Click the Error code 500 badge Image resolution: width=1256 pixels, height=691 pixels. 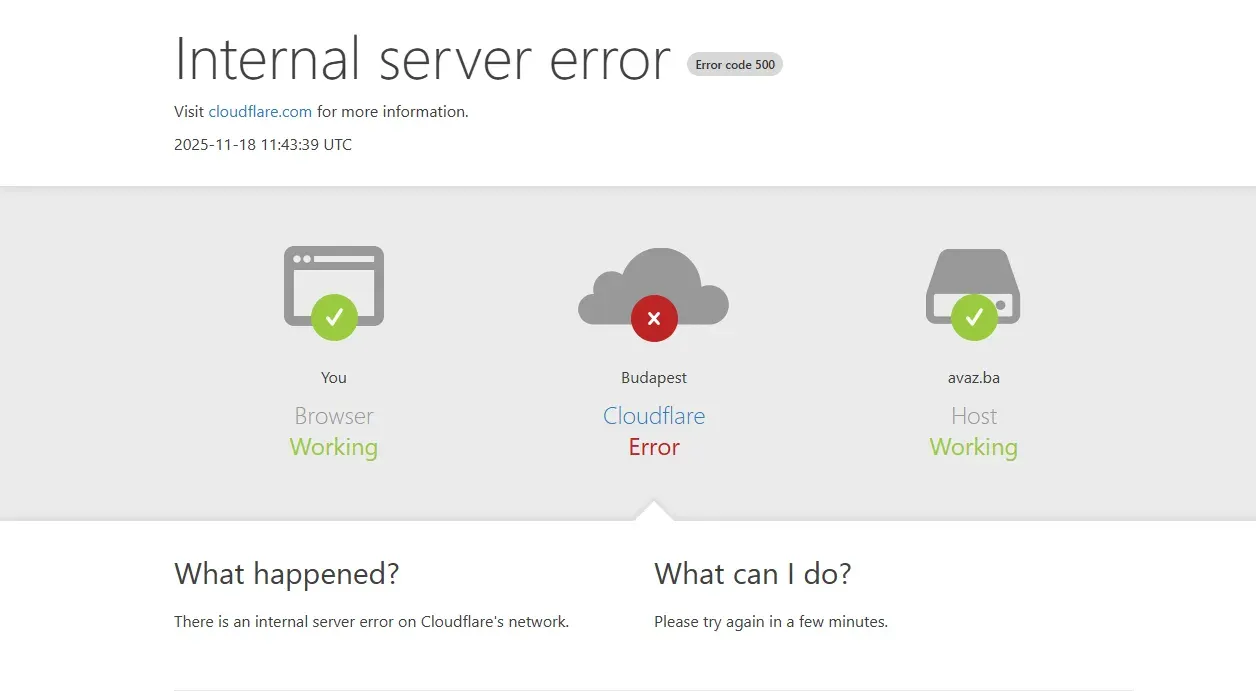coord(735,64)
